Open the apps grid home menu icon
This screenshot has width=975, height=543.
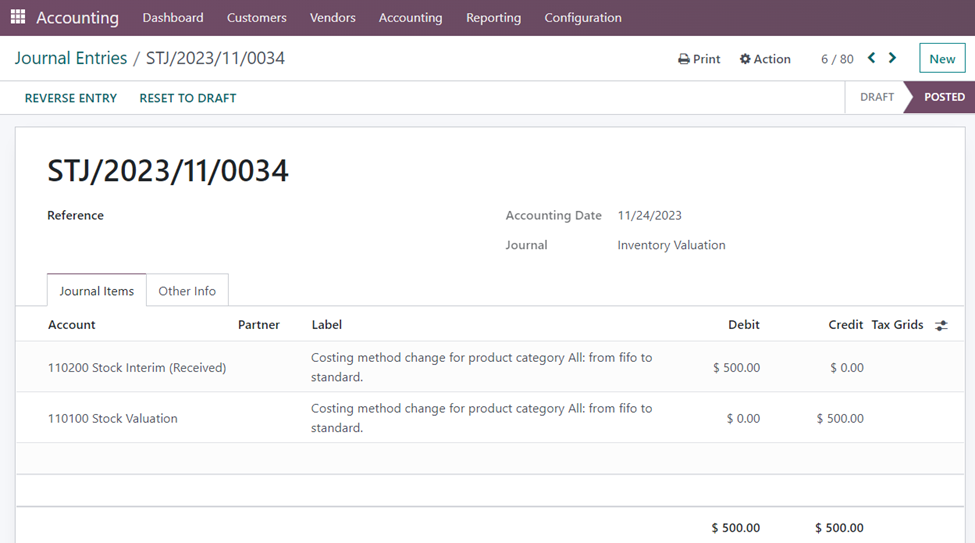click(18, 17)
